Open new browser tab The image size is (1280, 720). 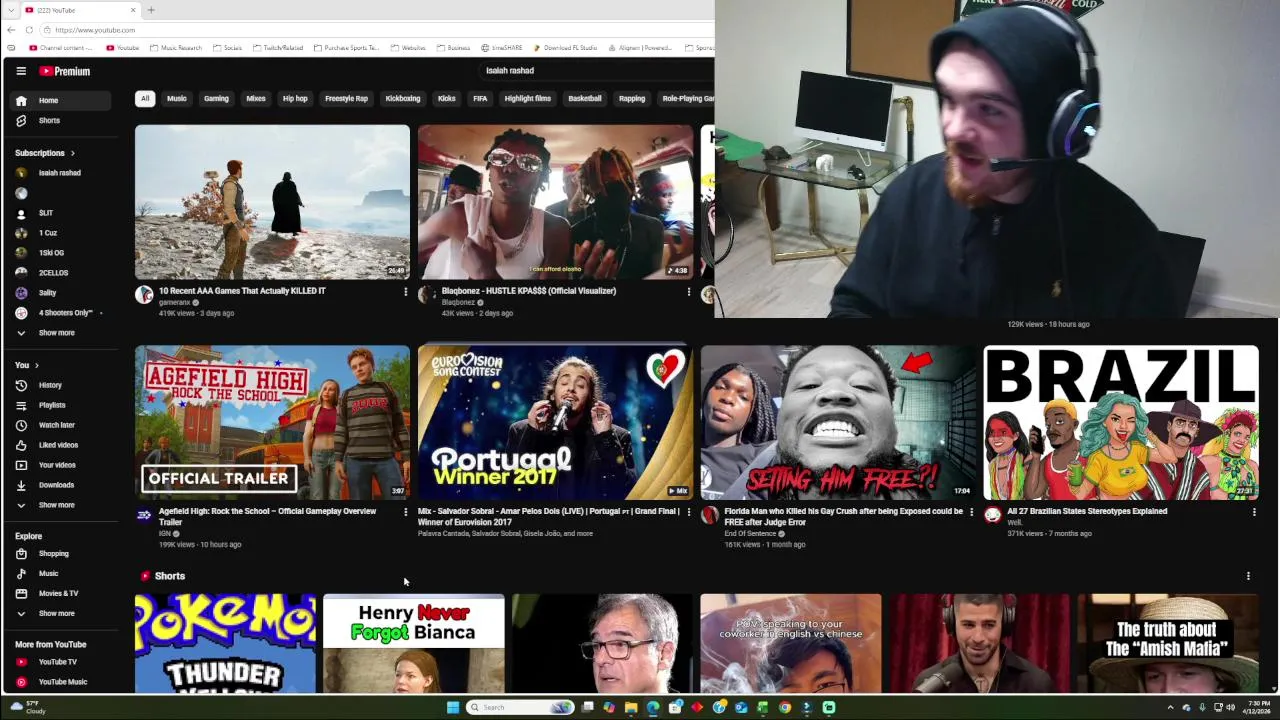[151, 10]
